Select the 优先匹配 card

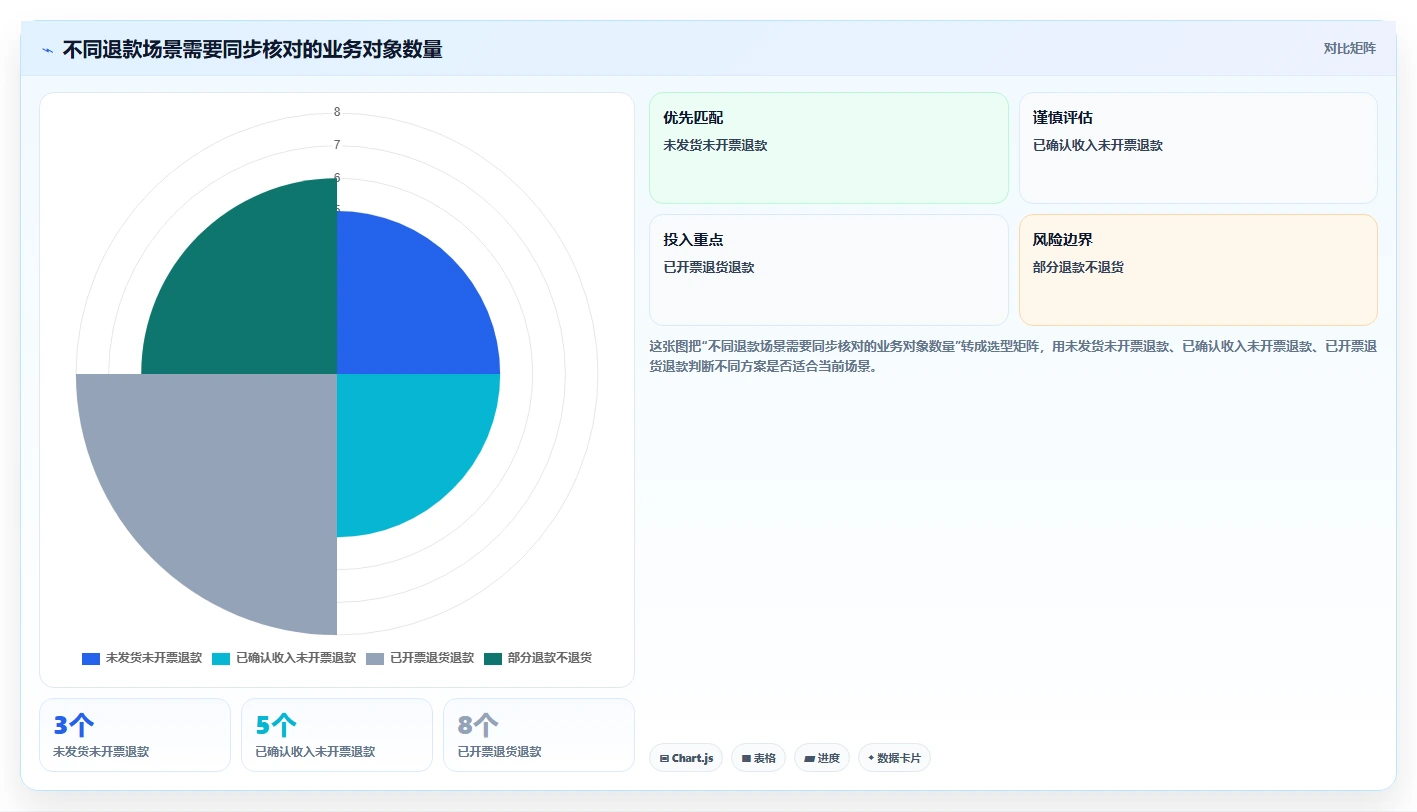(829, 148)
